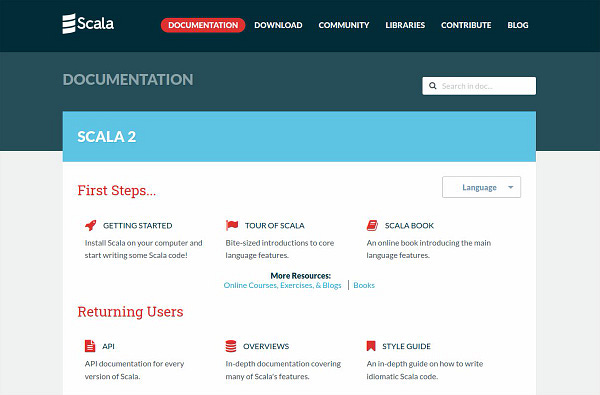Click the Returning Users heading
Viewport: 600px width, 395px height.
(130, 312)
